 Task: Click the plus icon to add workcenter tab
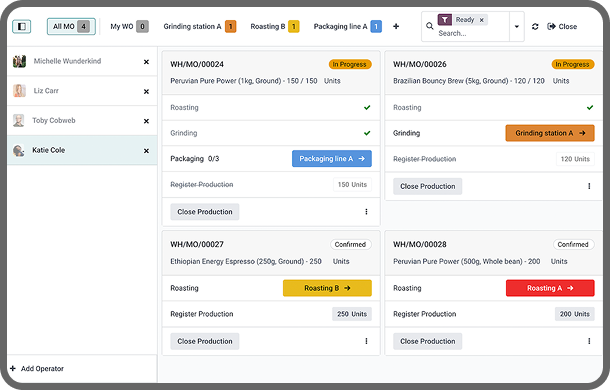[396, 26]
